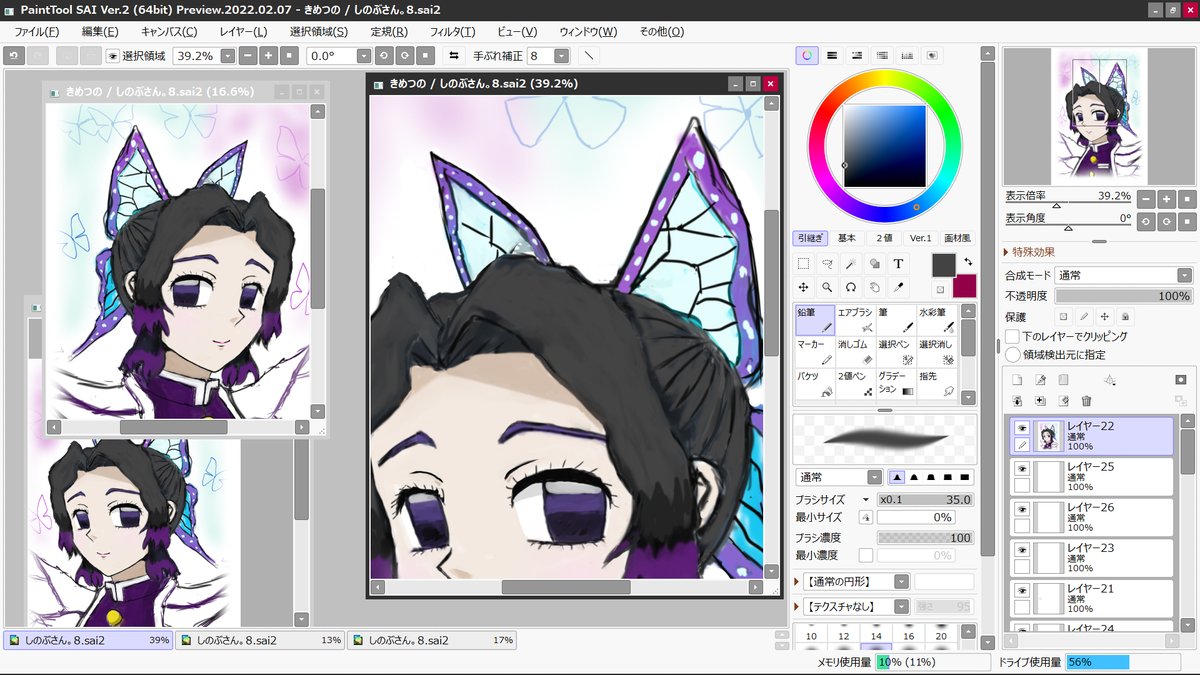Open the brush mode 通常 dropdown
The image size is (1200, 675).
pyautogui.click(x=874, y=477)
